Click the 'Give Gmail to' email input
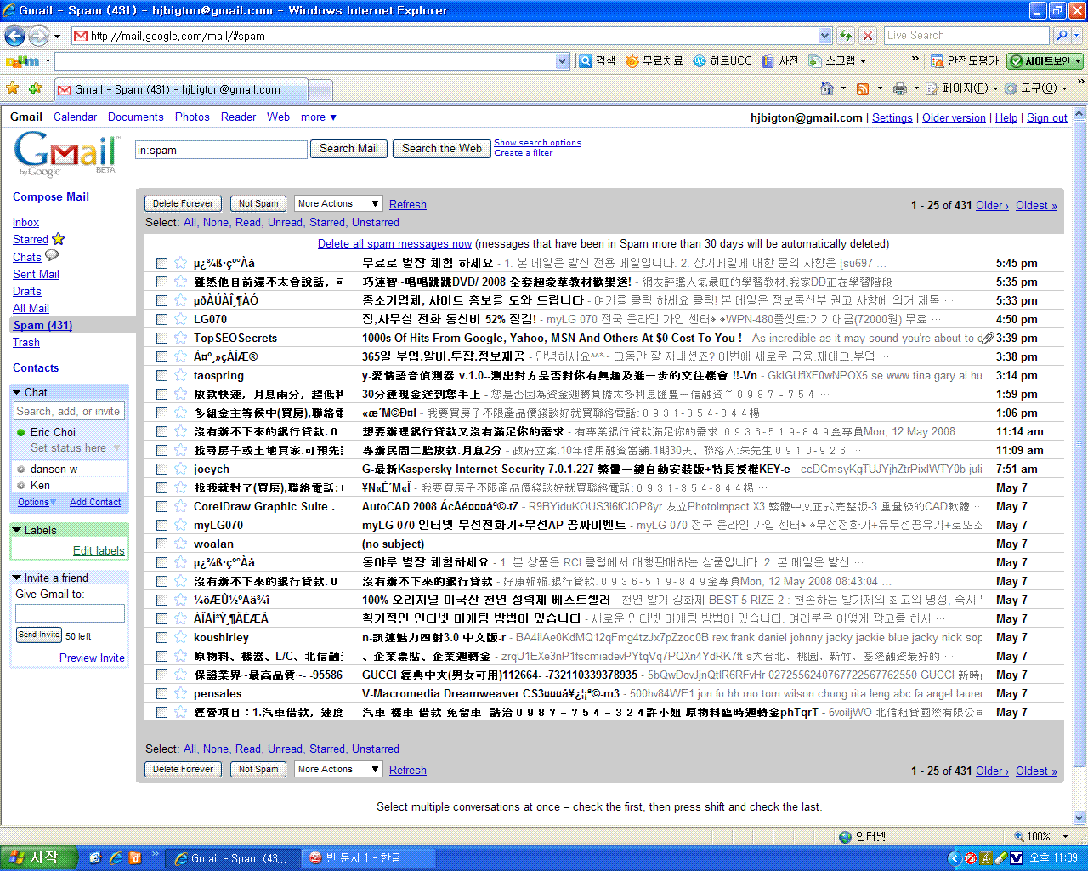Viewport: 1088px width, 871px height. pos(70,614)
